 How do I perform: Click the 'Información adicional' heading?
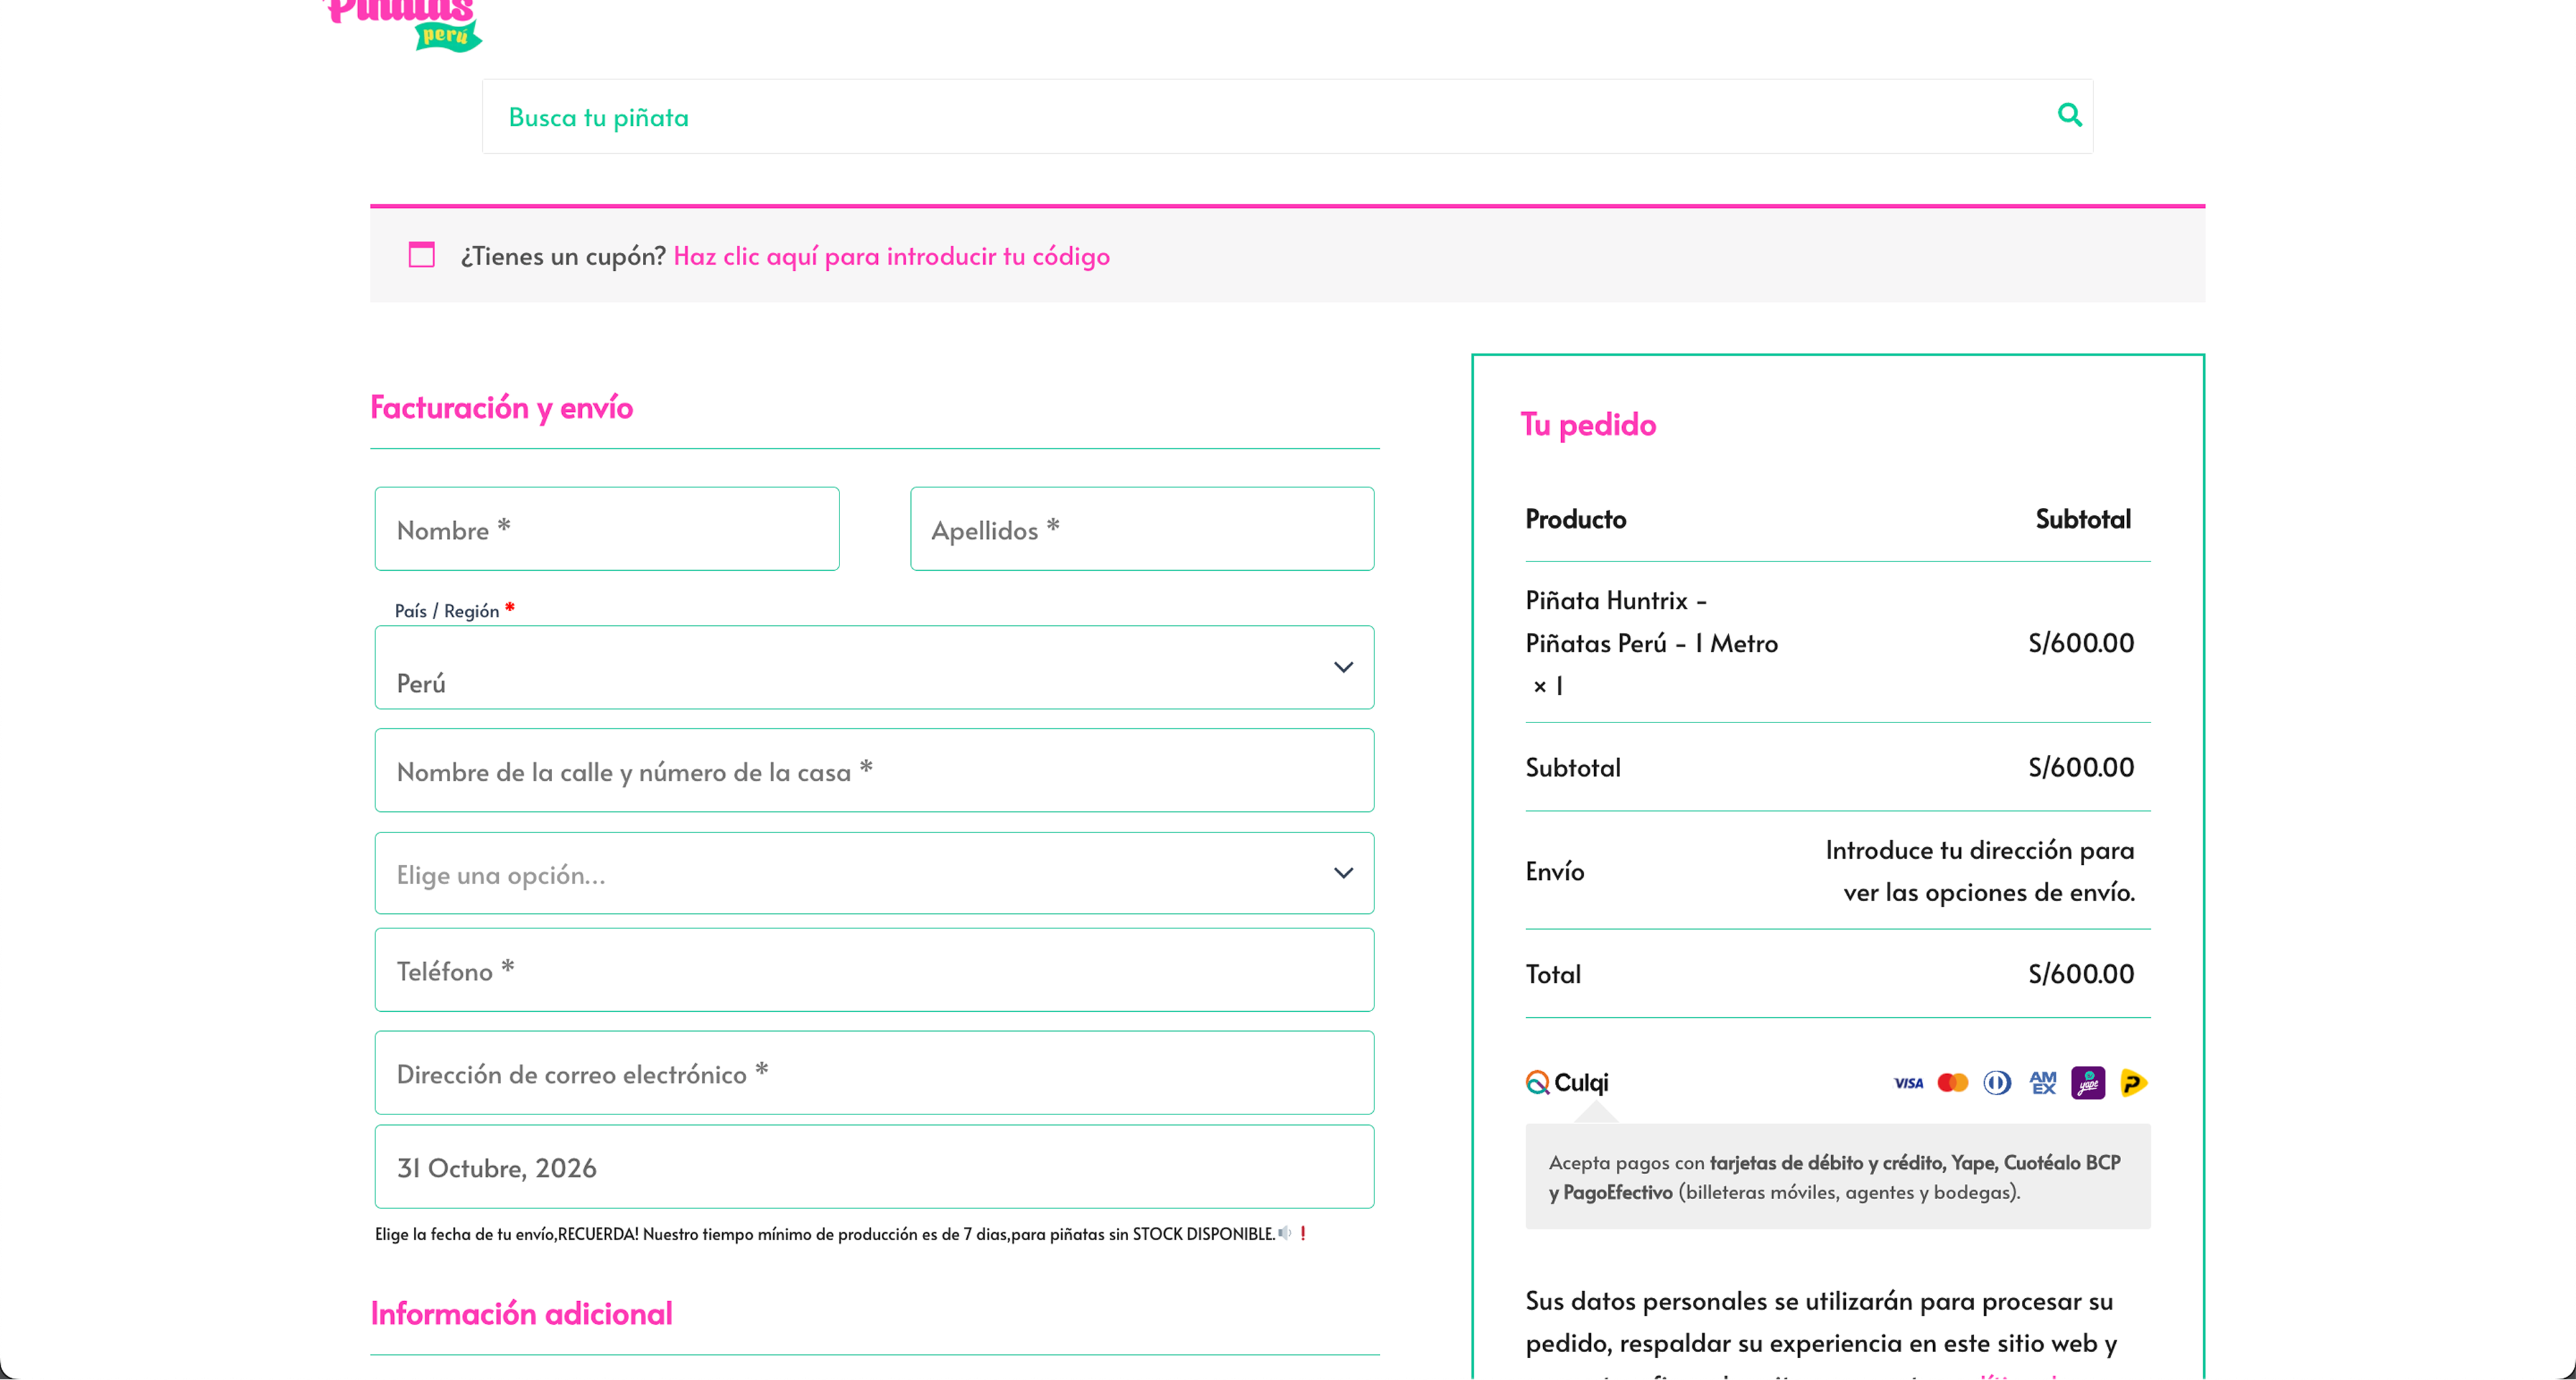pos(521,1313)
